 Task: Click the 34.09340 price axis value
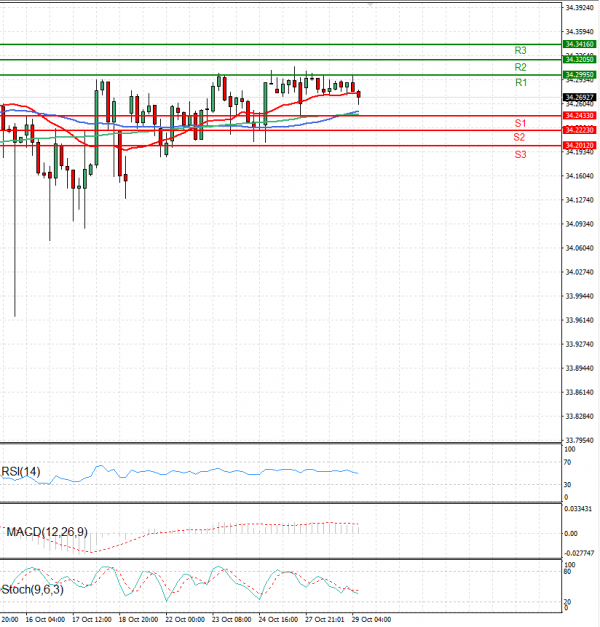point(580,224)
